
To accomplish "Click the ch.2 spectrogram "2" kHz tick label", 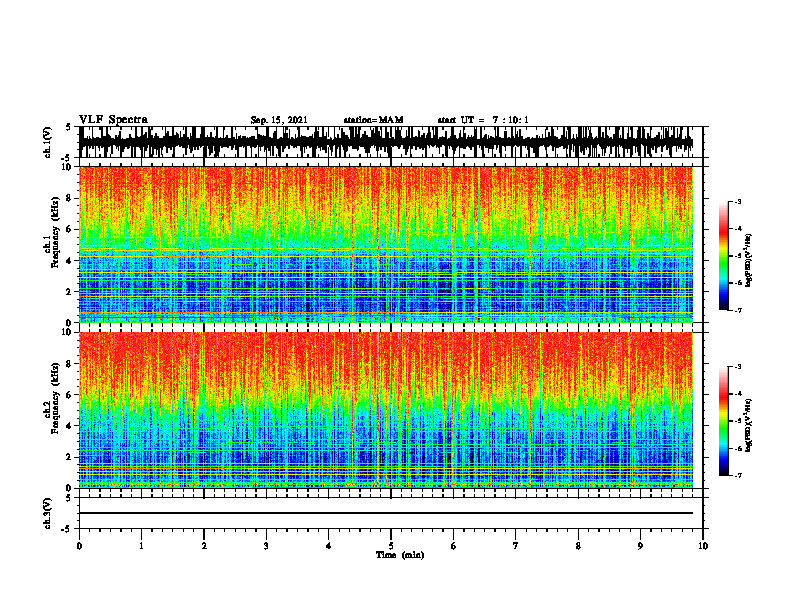I will click(70, 457).
